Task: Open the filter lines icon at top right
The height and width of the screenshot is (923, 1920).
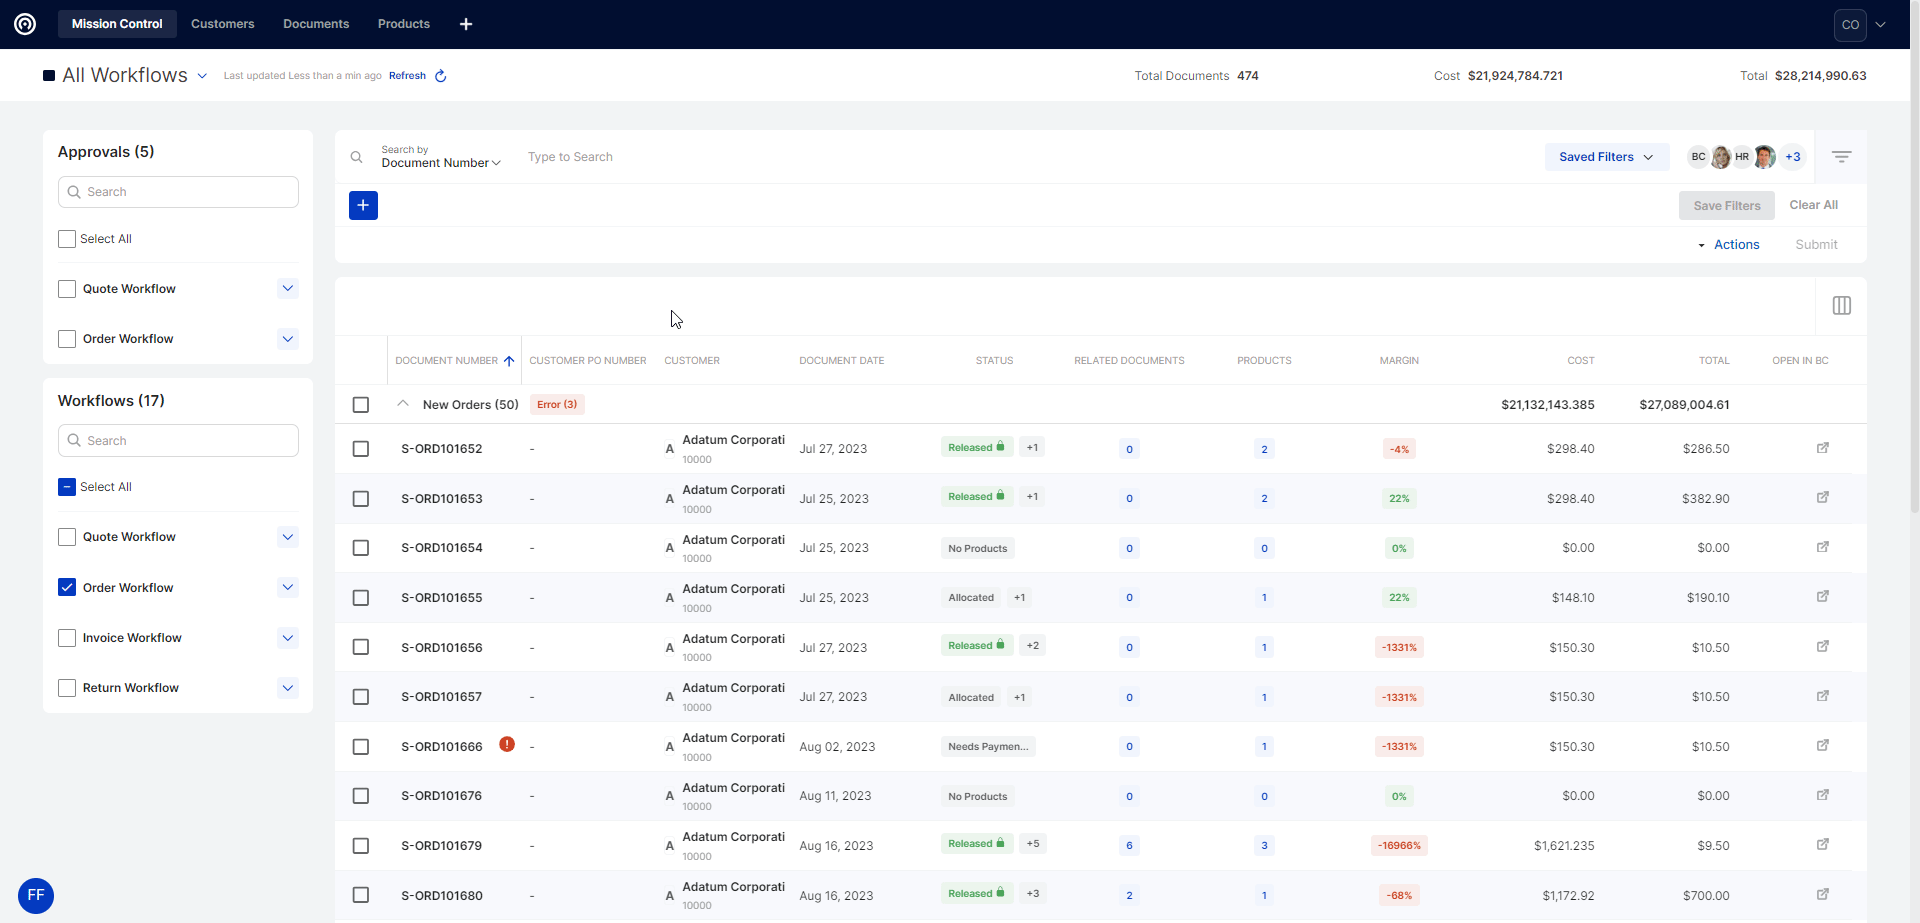Action: [1841, 157]
